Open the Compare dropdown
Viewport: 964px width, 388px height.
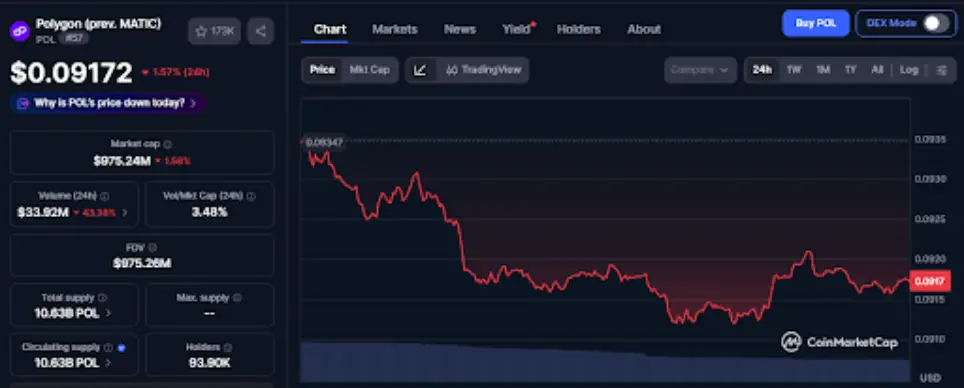pyautogui.click(x=700, y=70)
